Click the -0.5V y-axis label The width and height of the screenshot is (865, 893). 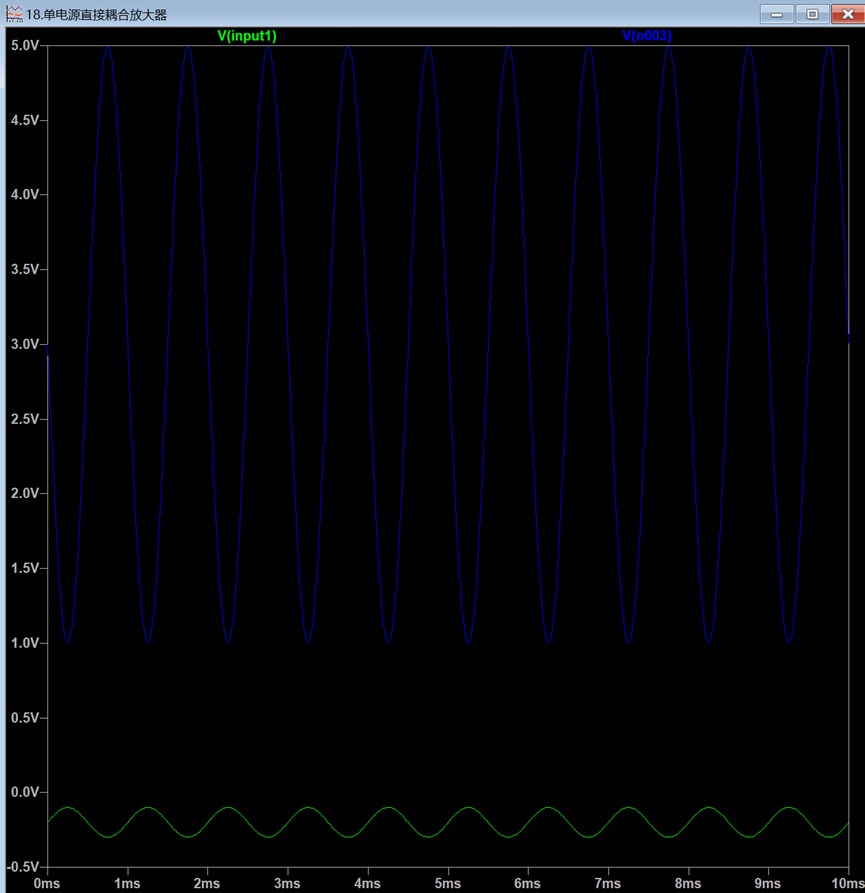point(23,867)
